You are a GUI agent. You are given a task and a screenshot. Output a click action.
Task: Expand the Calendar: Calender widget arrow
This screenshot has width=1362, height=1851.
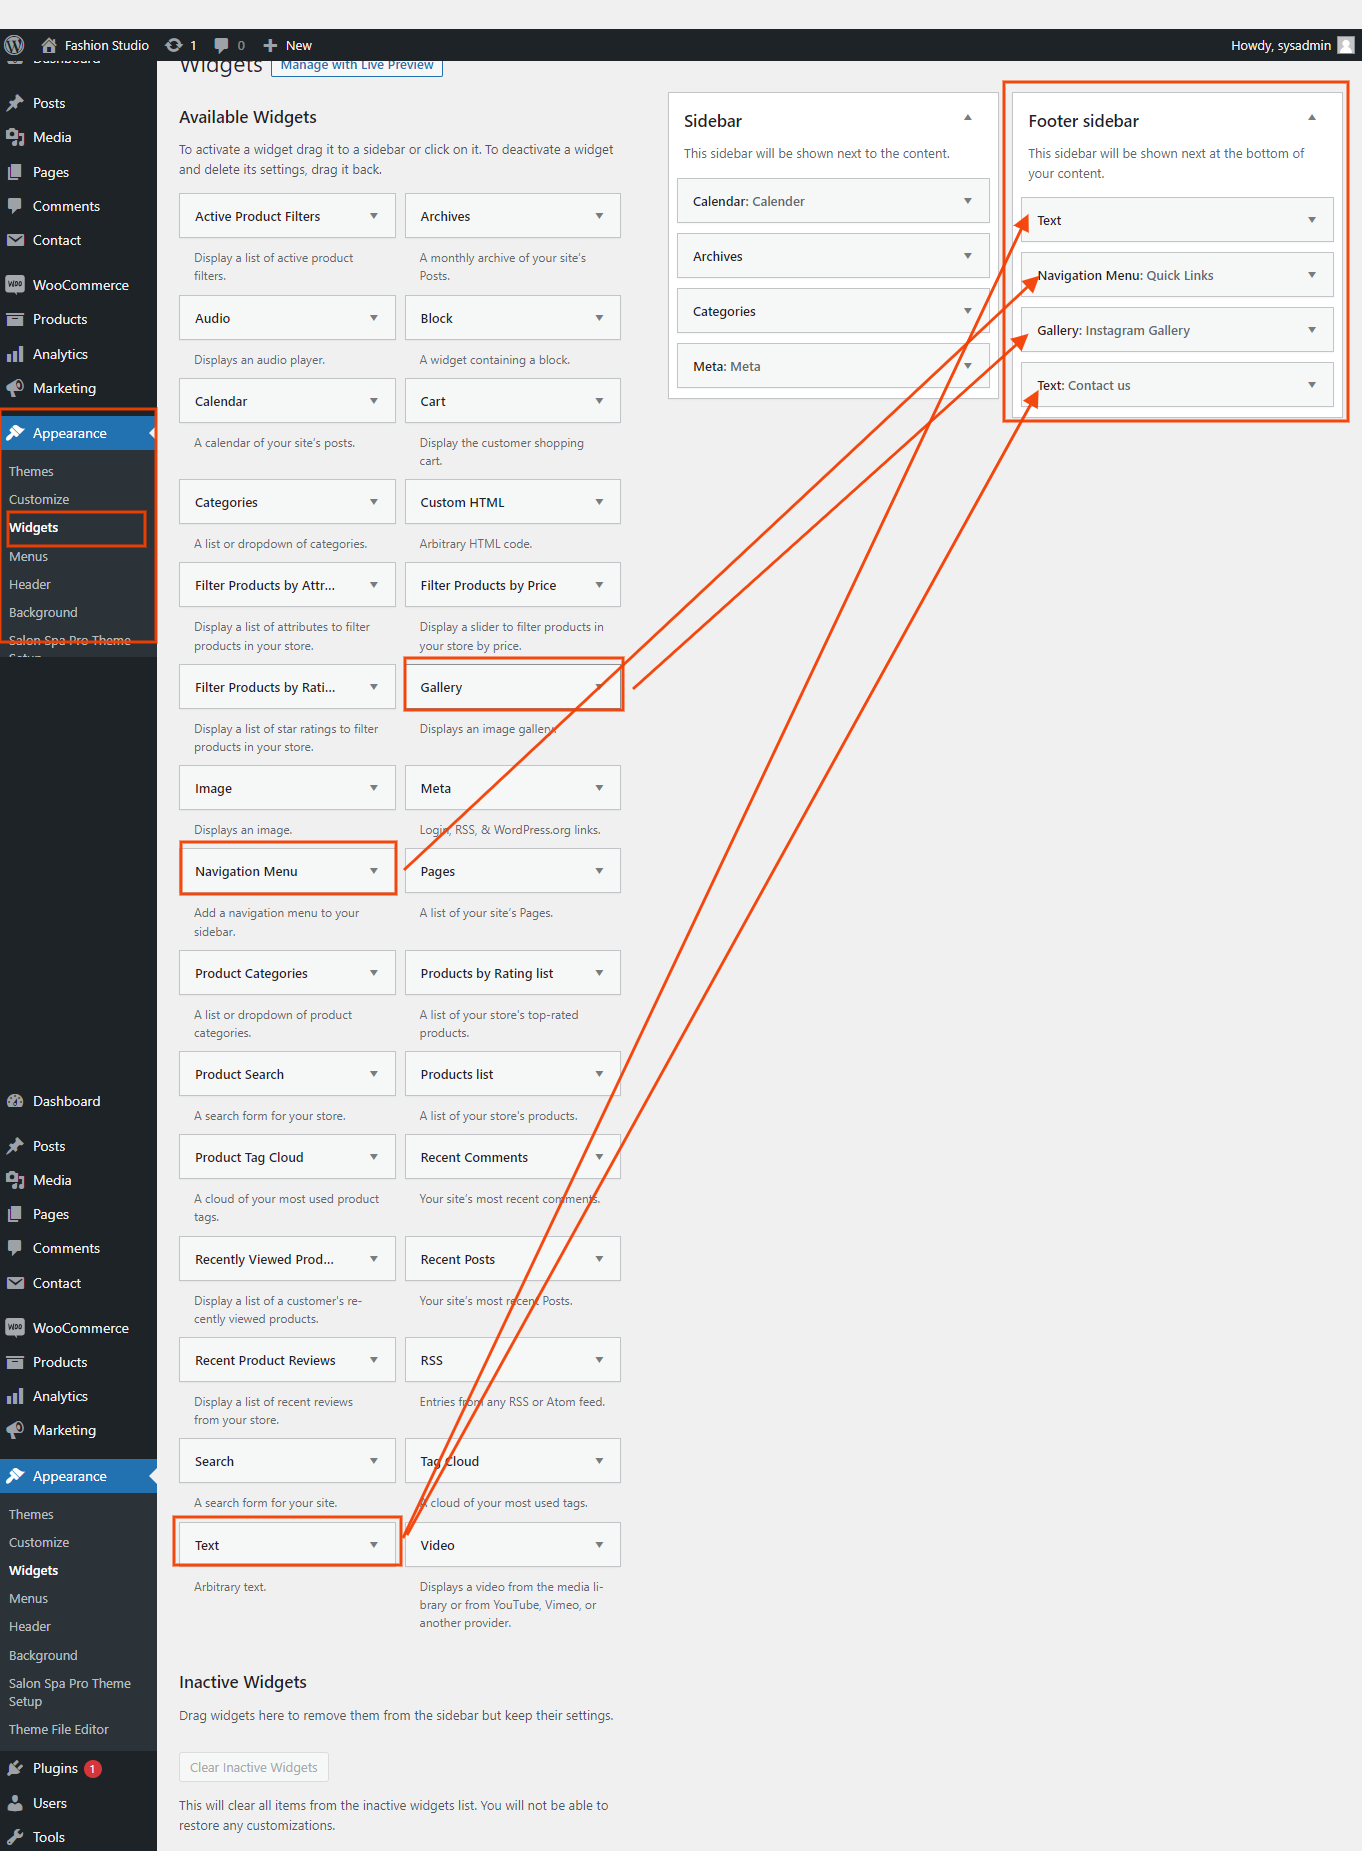[967, 201]
